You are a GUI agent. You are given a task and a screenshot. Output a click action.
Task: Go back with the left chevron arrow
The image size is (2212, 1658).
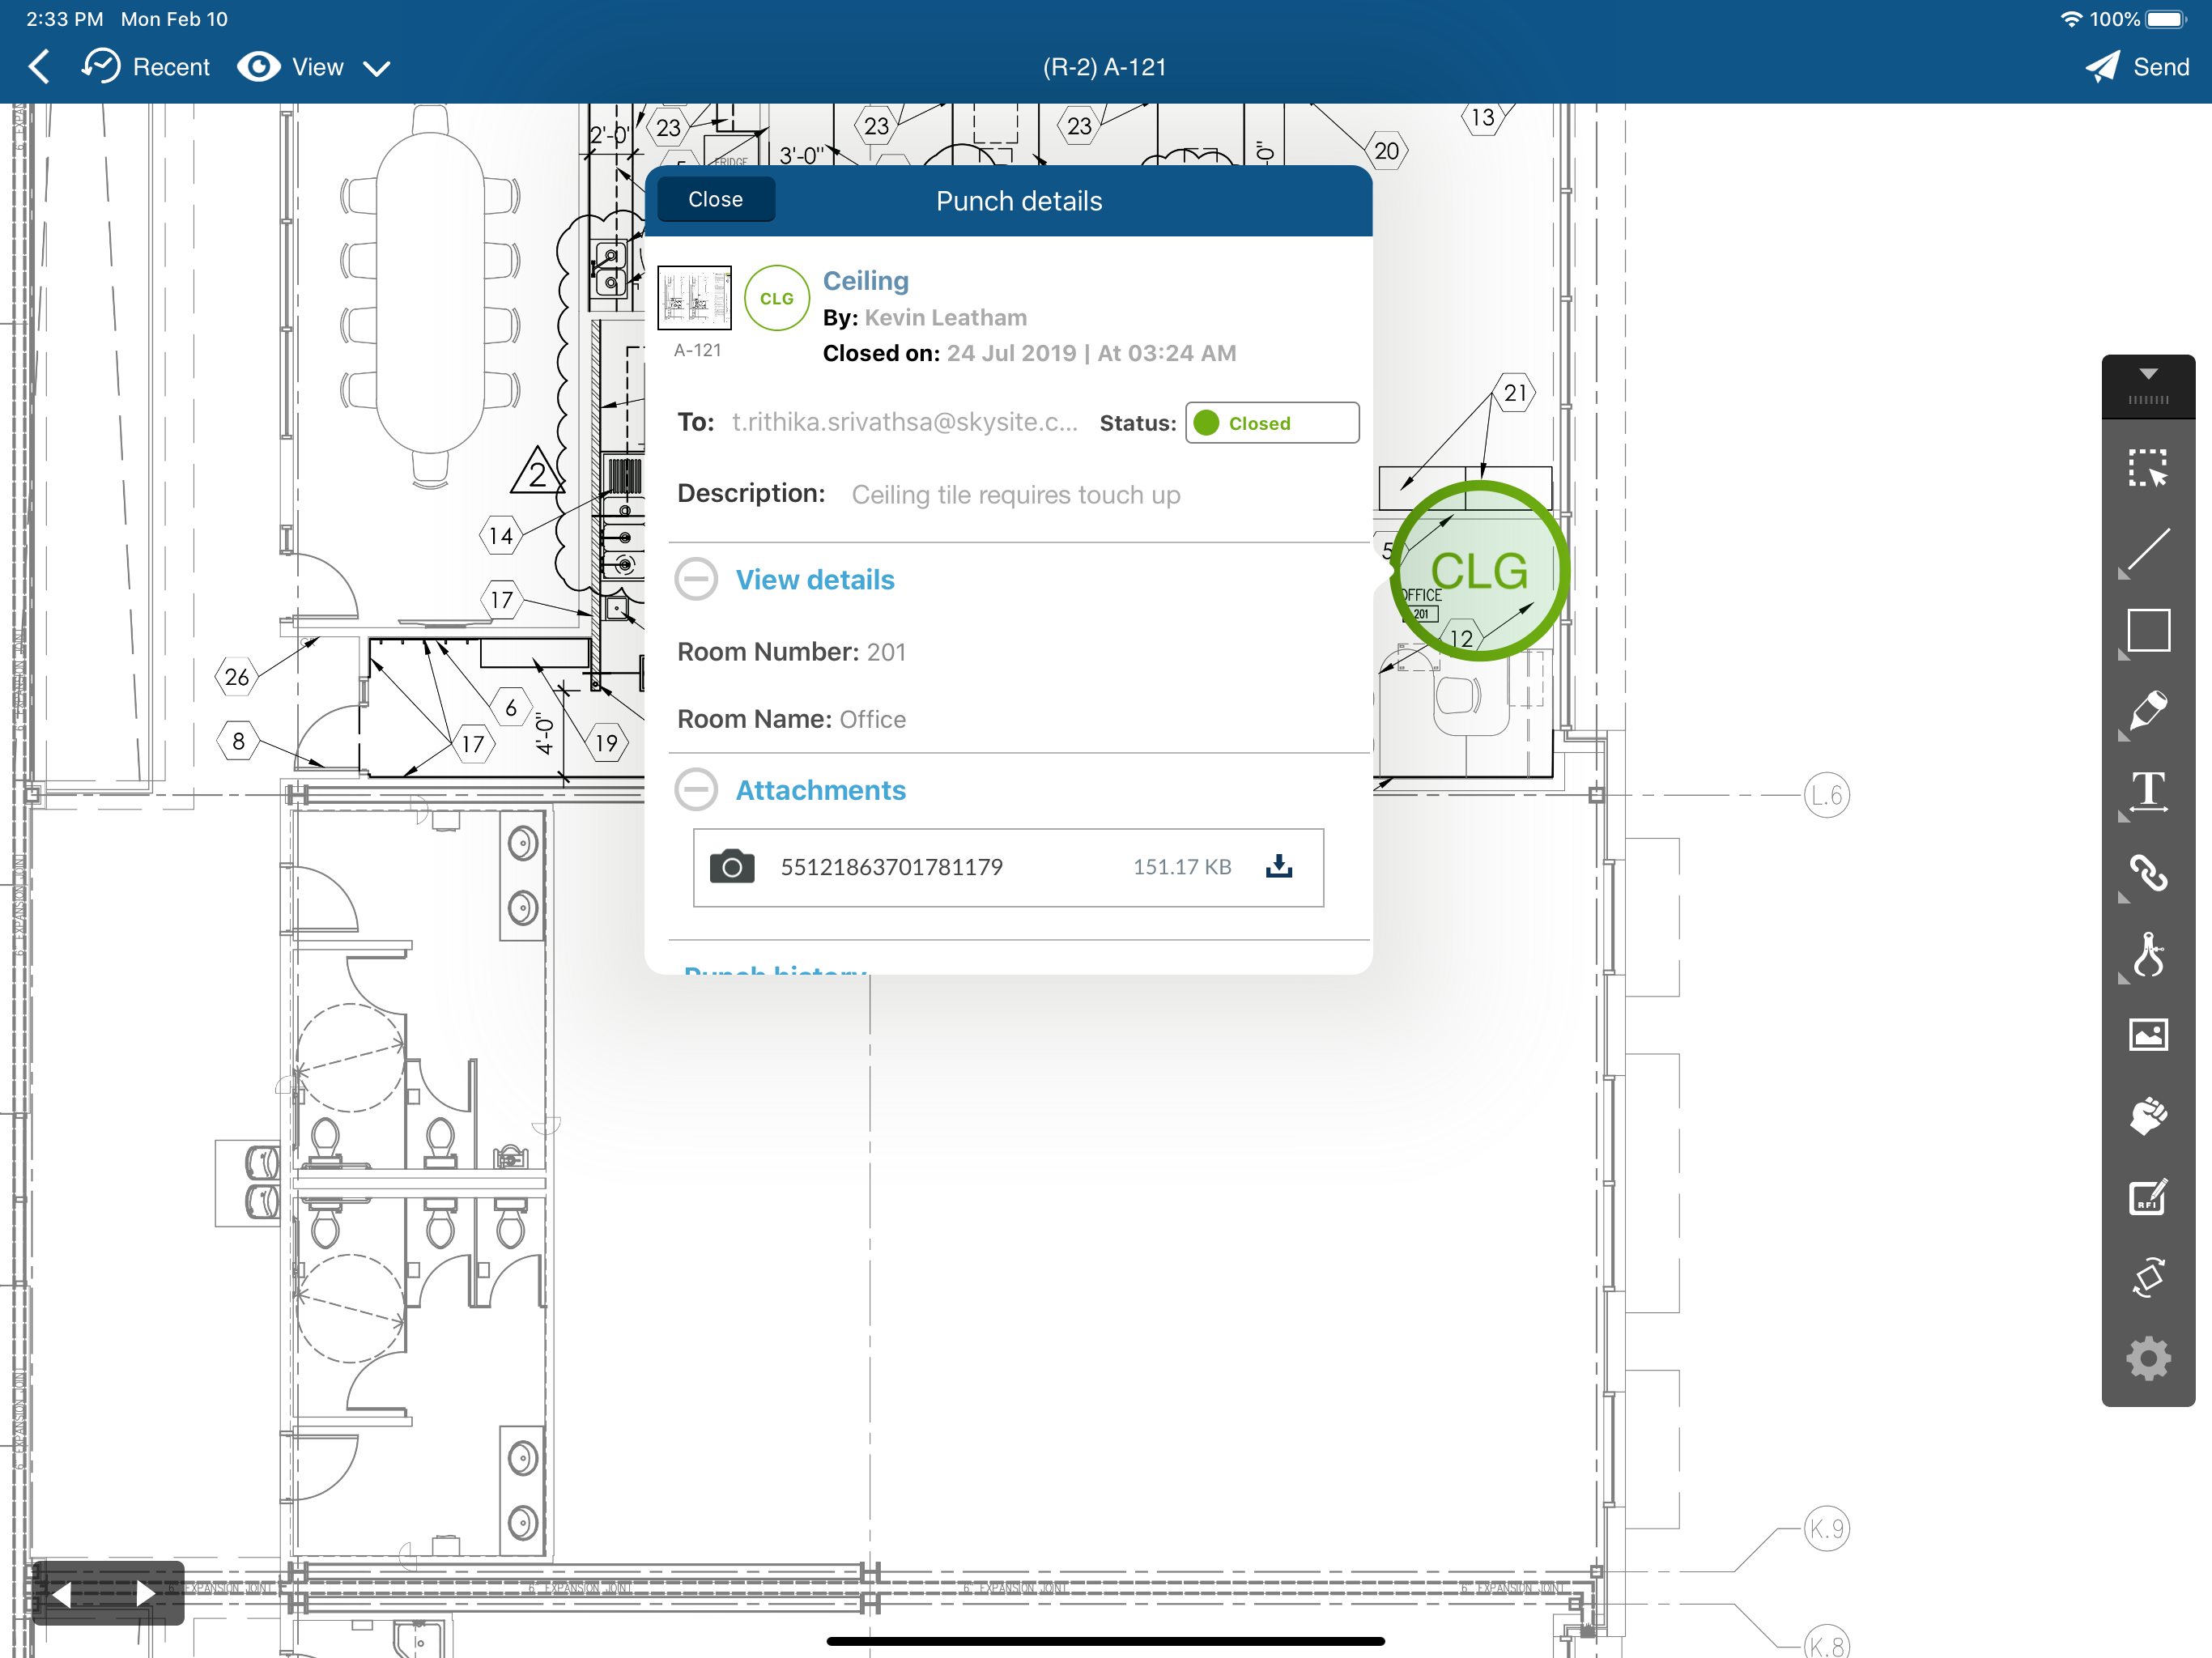click(40, 67)
